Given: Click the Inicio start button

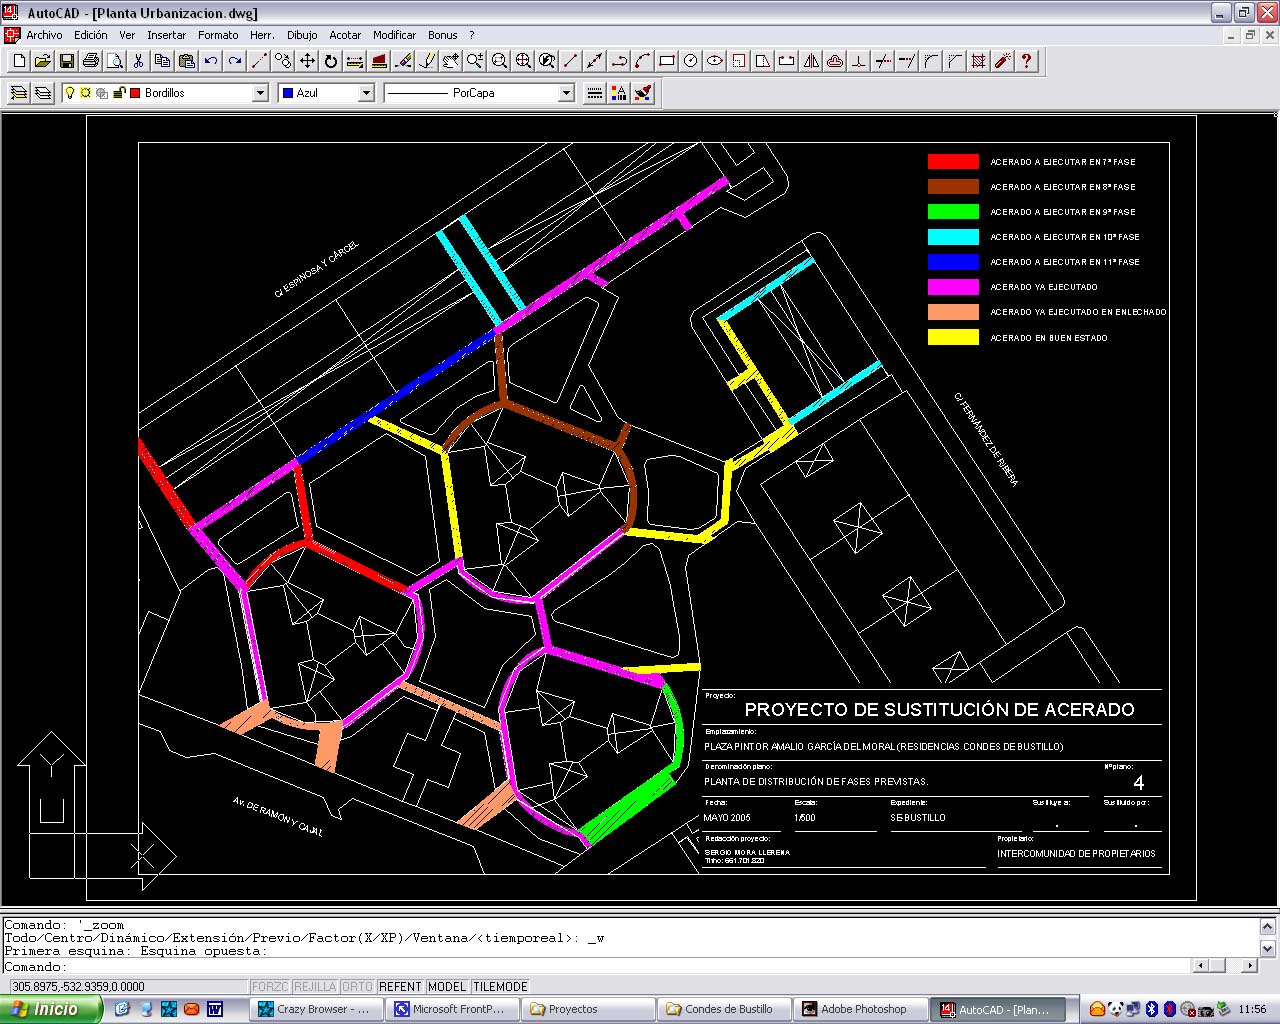Looking at the screenshot, I should [50, 1009].
